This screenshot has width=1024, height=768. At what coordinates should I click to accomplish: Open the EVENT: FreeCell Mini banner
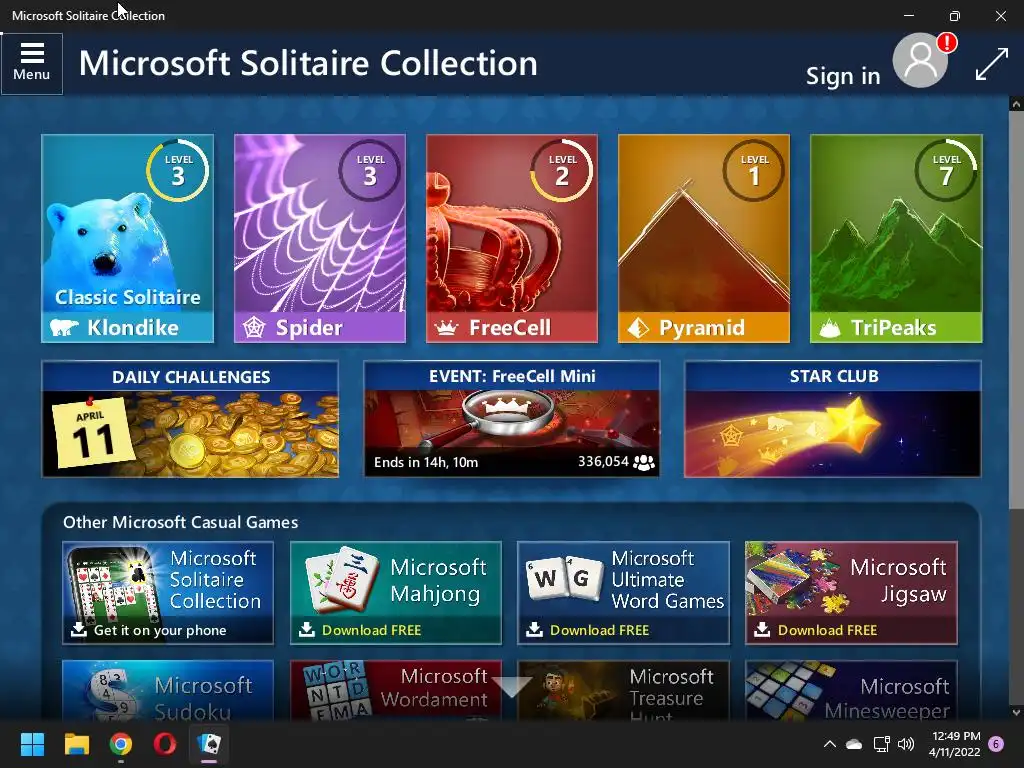tap(511, 419)
